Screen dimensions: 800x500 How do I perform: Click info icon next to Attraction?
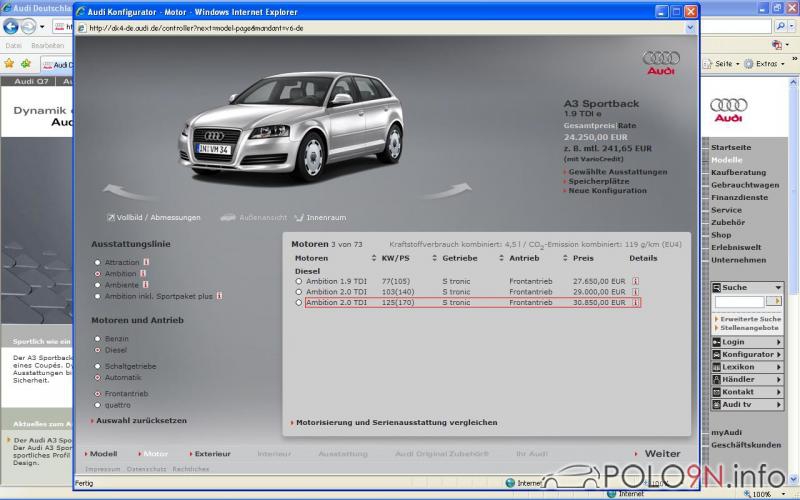pyautogui.click(x=146, y=262)
